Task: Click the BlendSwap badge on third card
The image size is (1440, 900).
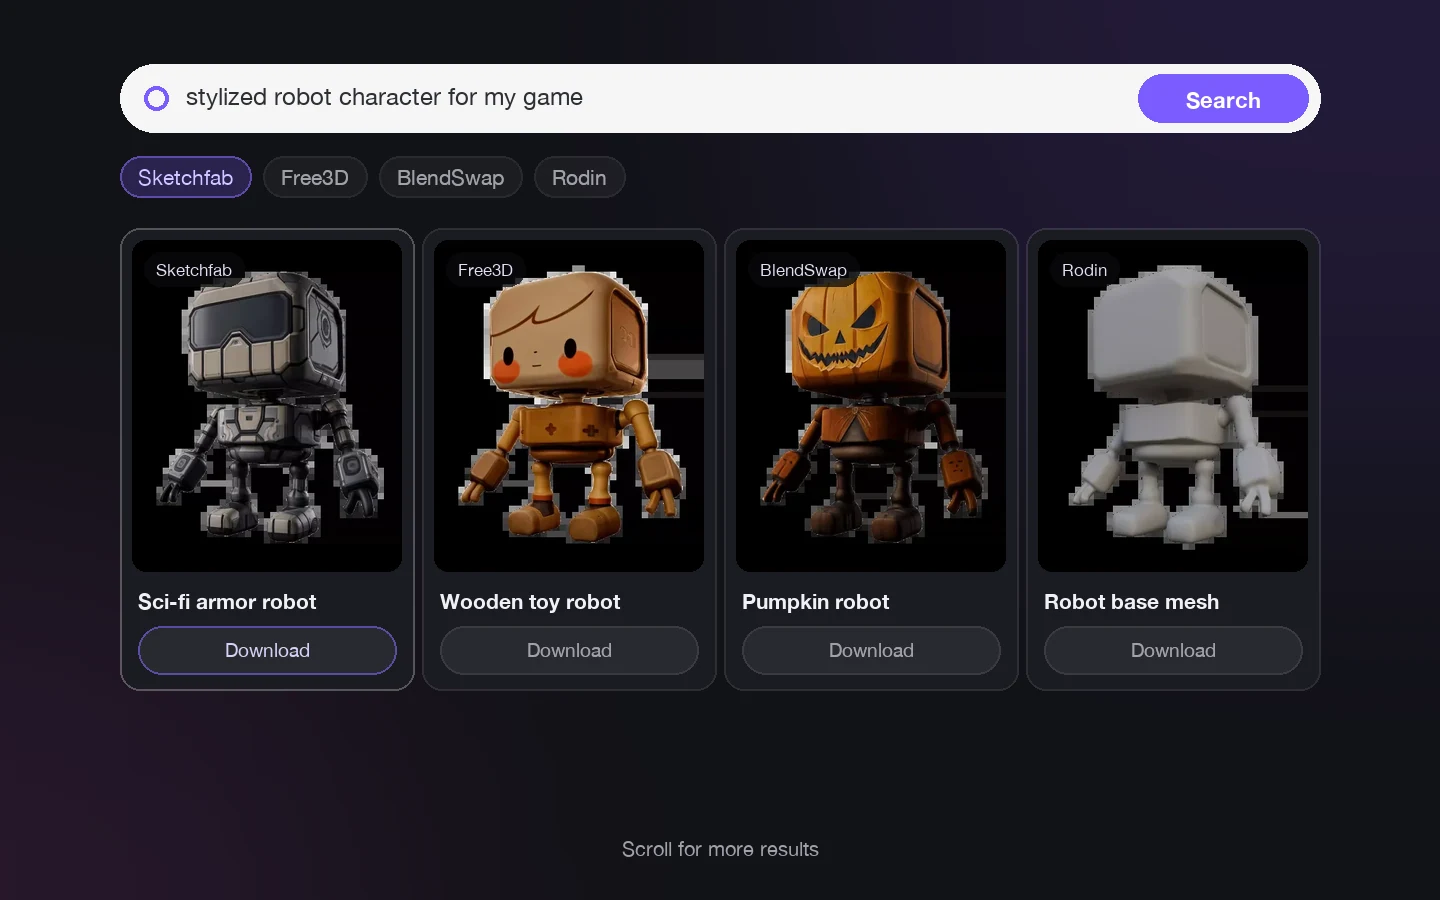Action: [803, 270]
